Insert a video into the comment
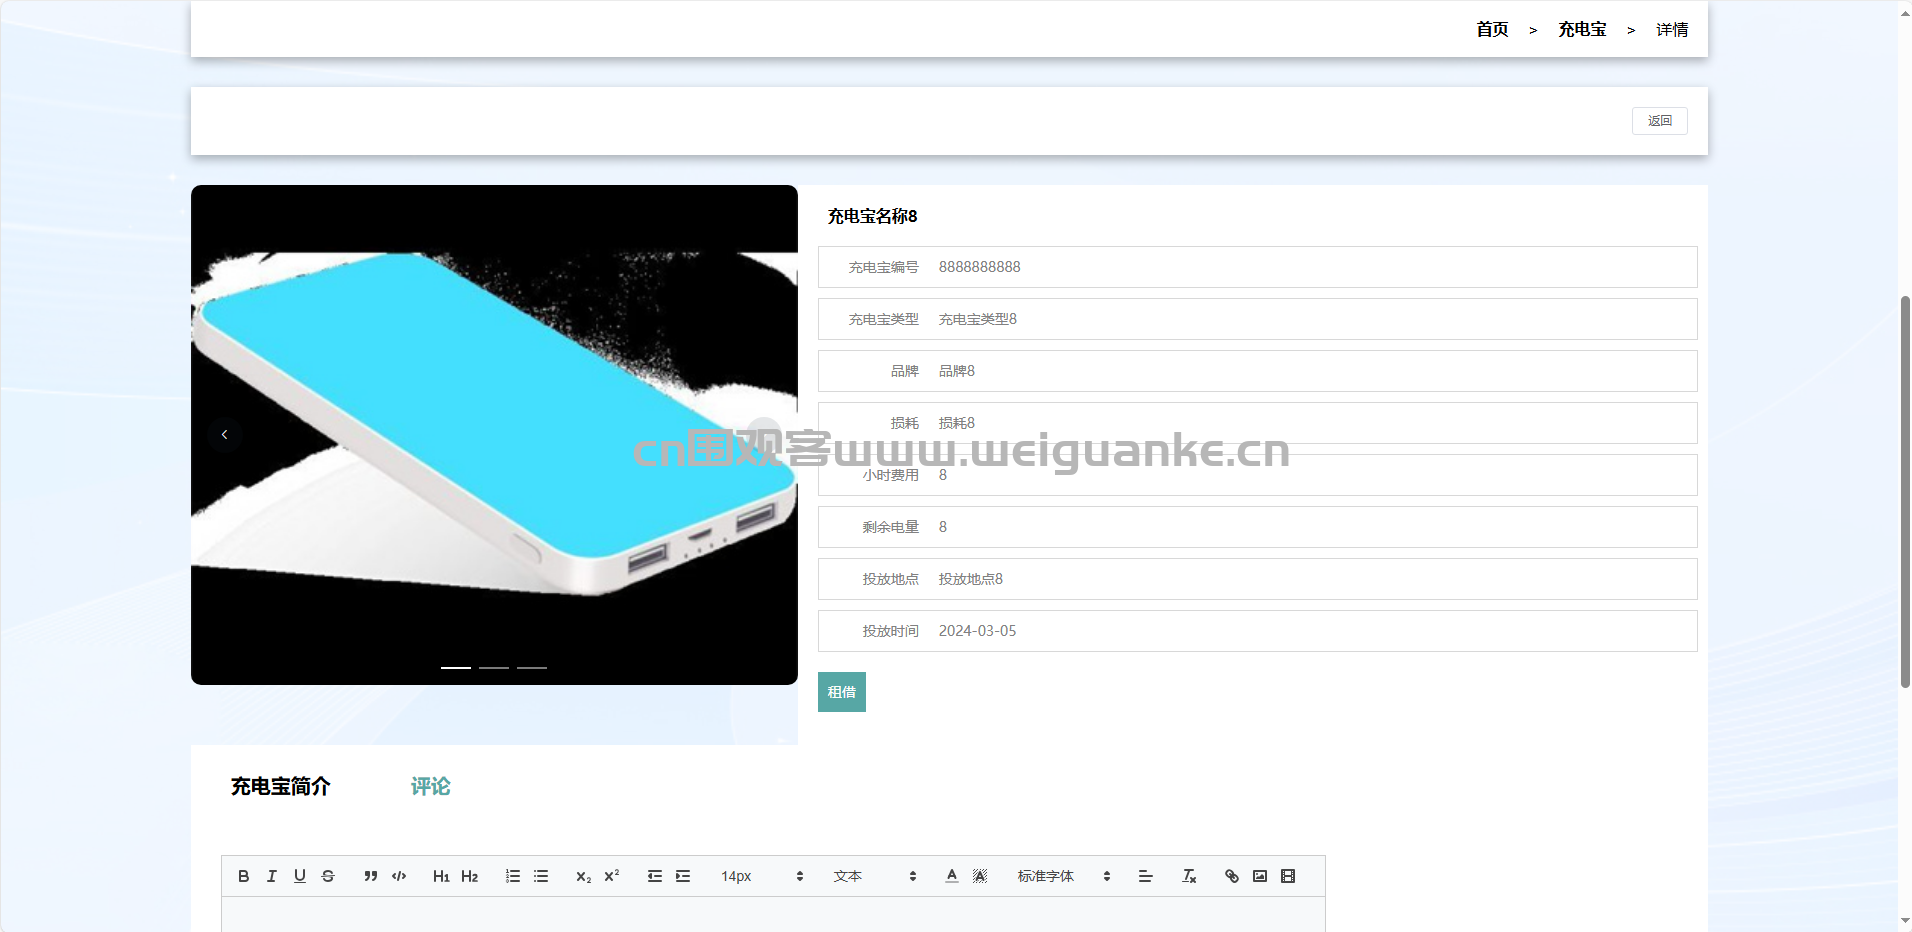This screenshot has width=1912, height=932. click(x=1288, y=876)
